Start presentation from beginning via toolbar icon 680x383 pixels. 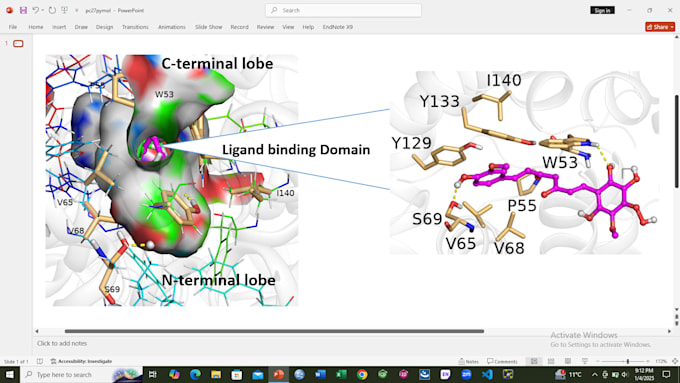(65, 10)
